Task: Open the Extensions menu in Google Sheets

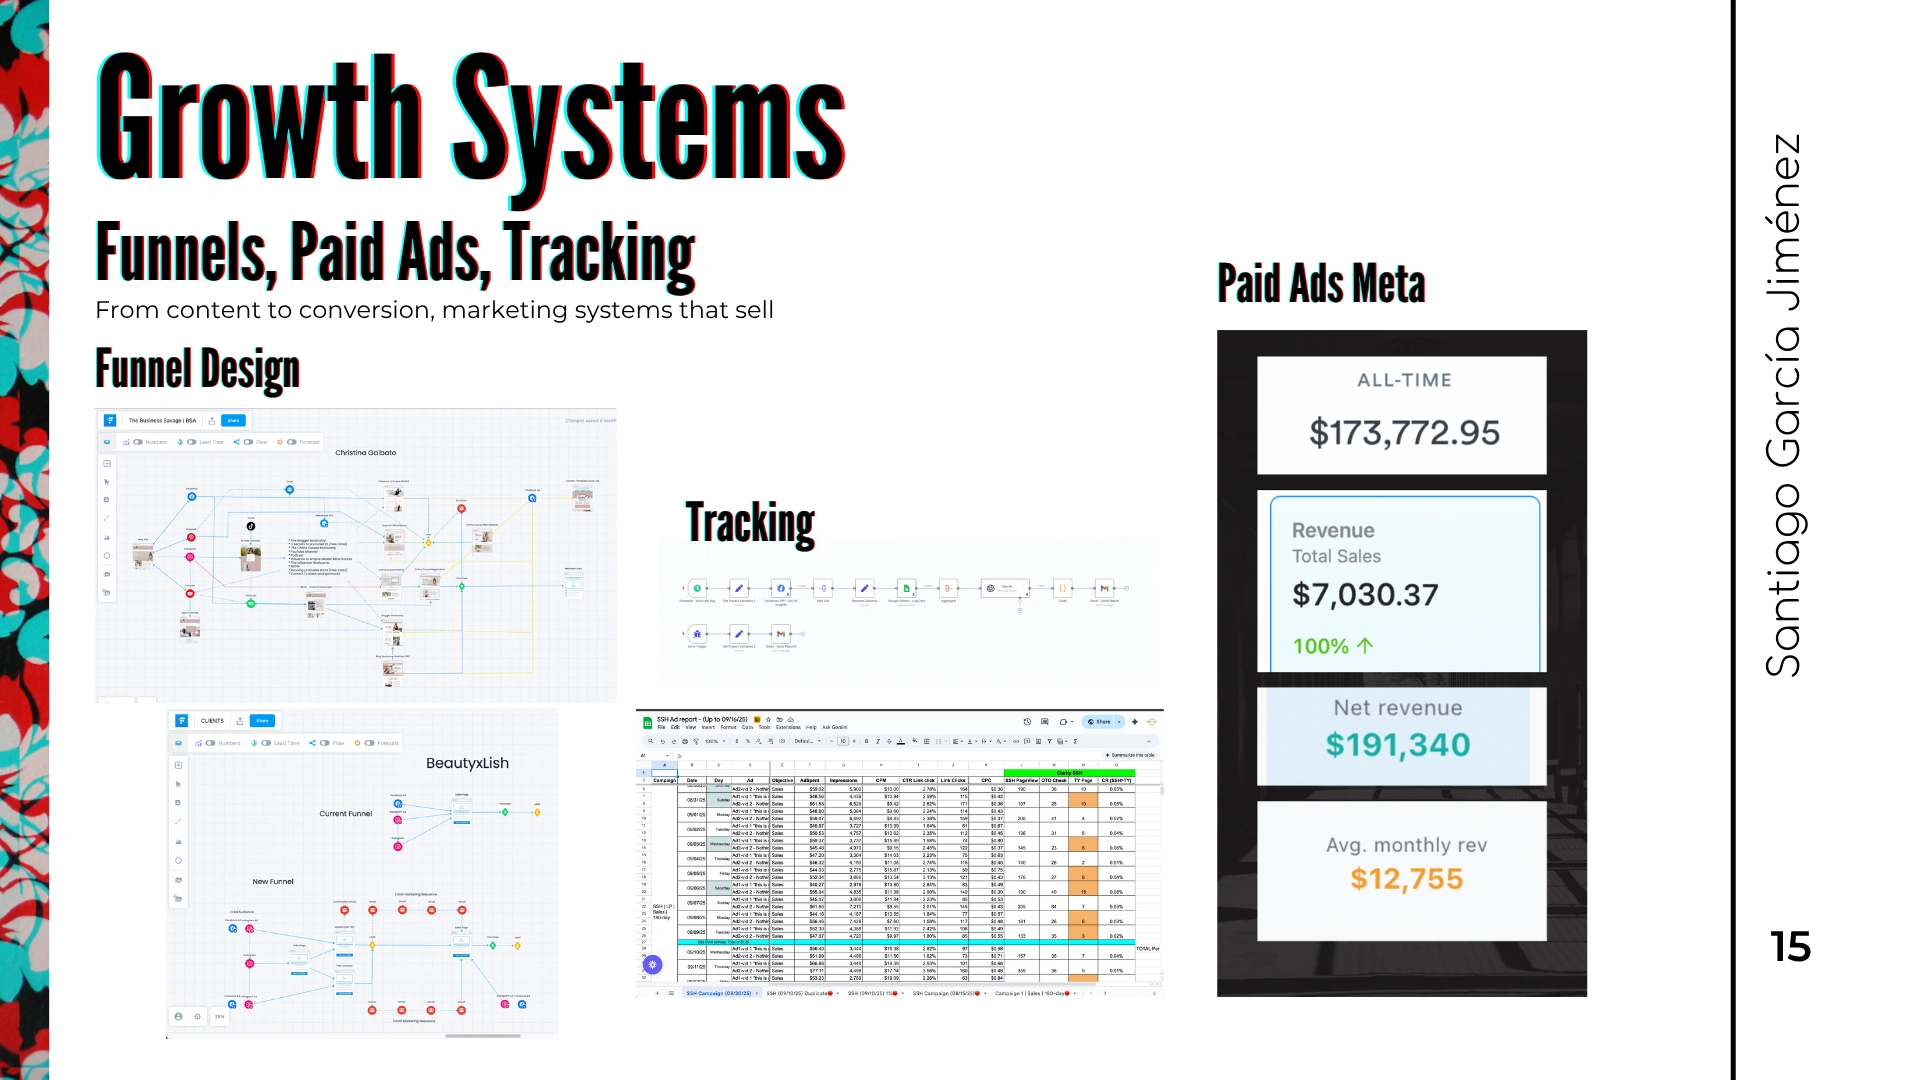Action: 788,727
